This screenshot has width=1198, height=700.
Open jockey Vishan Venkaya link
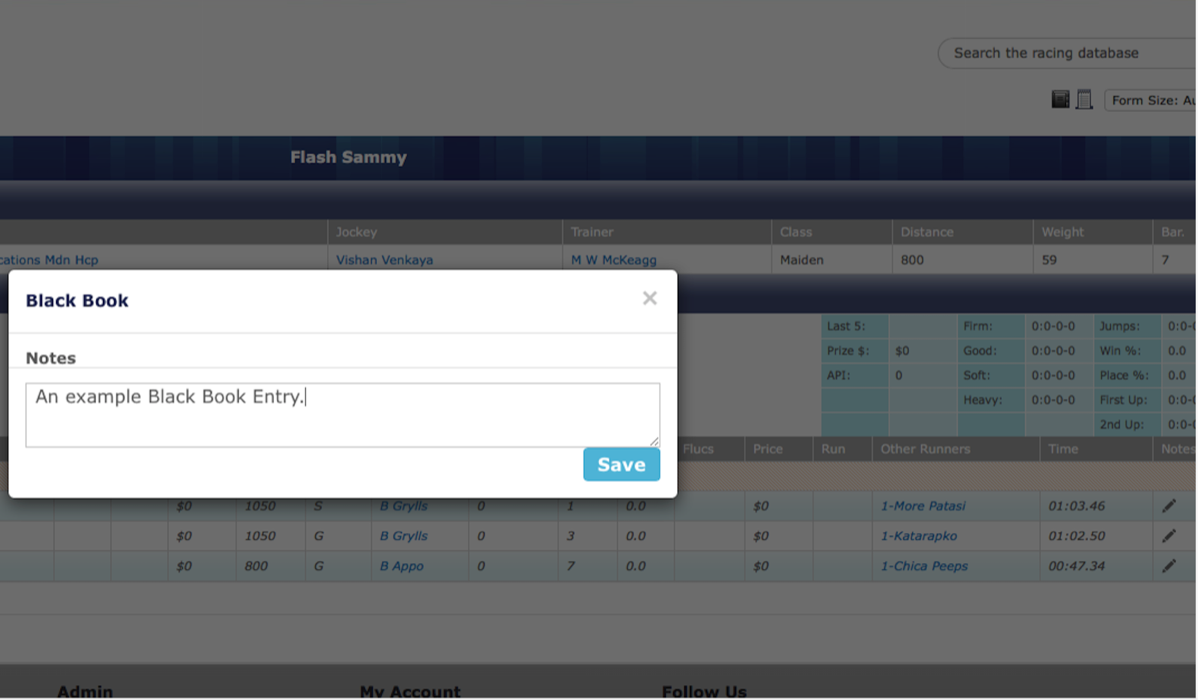click(x=384, y=260)
